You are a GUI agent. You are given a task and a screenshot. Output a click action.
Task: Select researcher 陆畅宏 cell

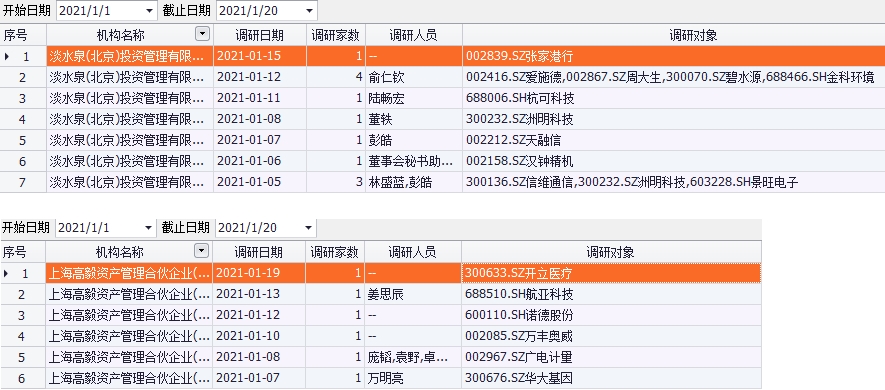[414, 98]
